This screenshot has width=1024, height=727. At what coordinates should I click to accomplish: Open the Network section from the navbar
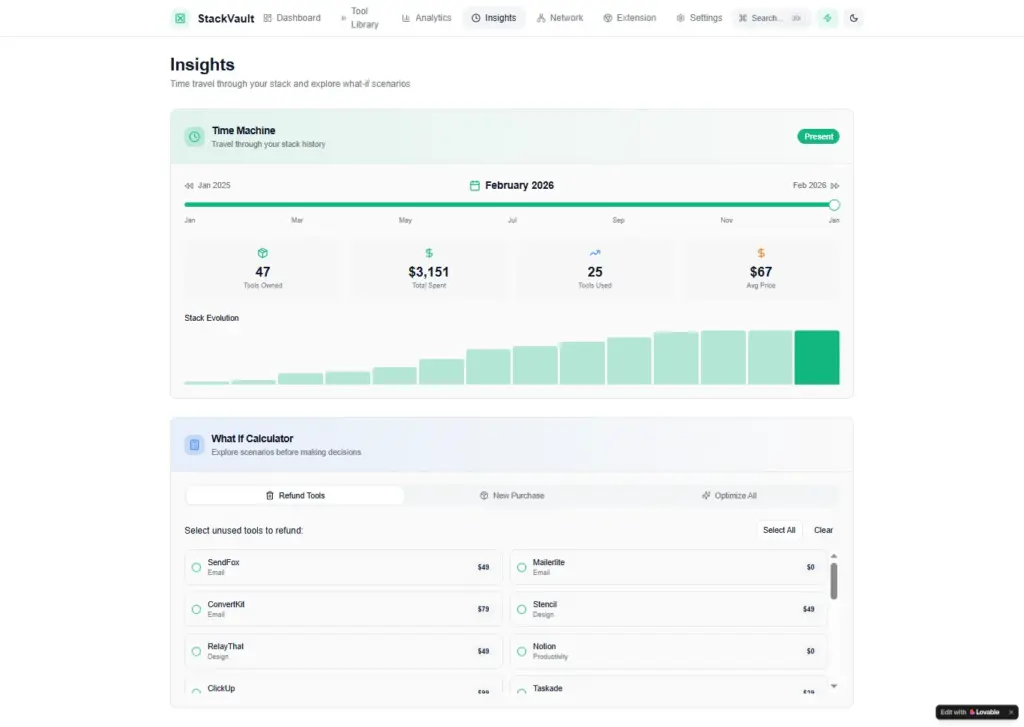(559, 17)
